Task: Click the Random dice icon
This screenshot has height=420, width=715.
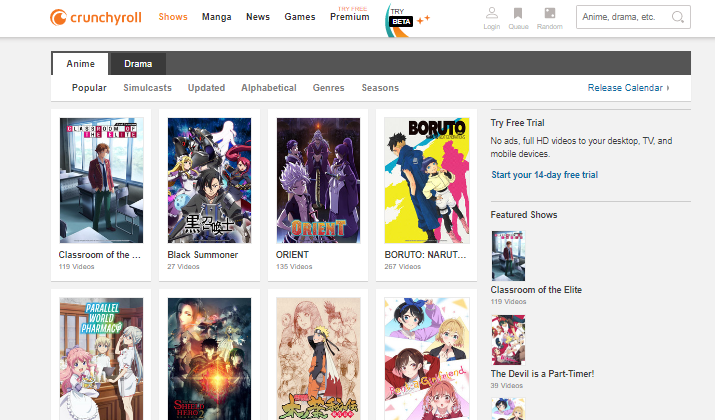Action: point(550,13)
